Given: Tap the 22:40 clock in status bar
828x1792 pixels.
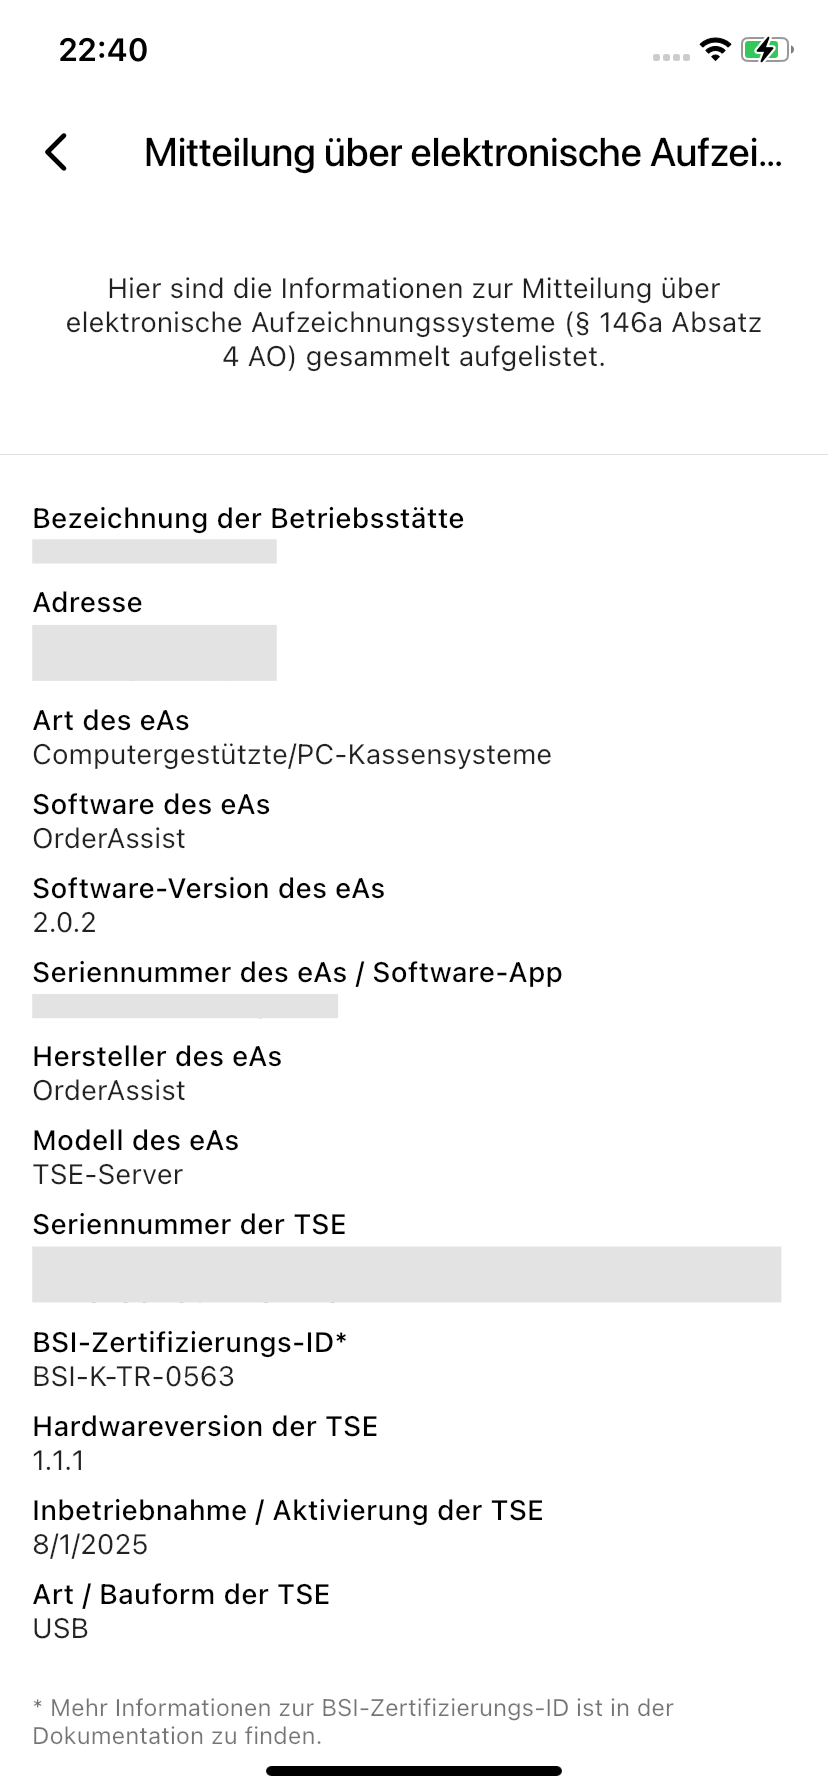Looking at the screenshot, I should coord(103,50).
